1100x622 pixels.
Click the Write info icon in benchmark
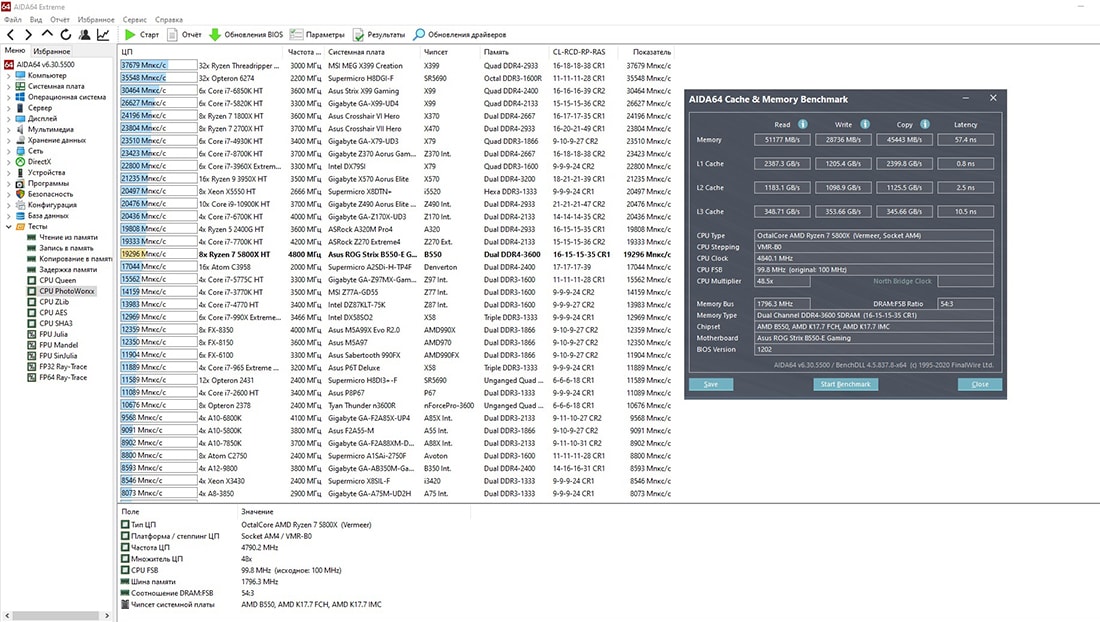[x=865, y=124]
